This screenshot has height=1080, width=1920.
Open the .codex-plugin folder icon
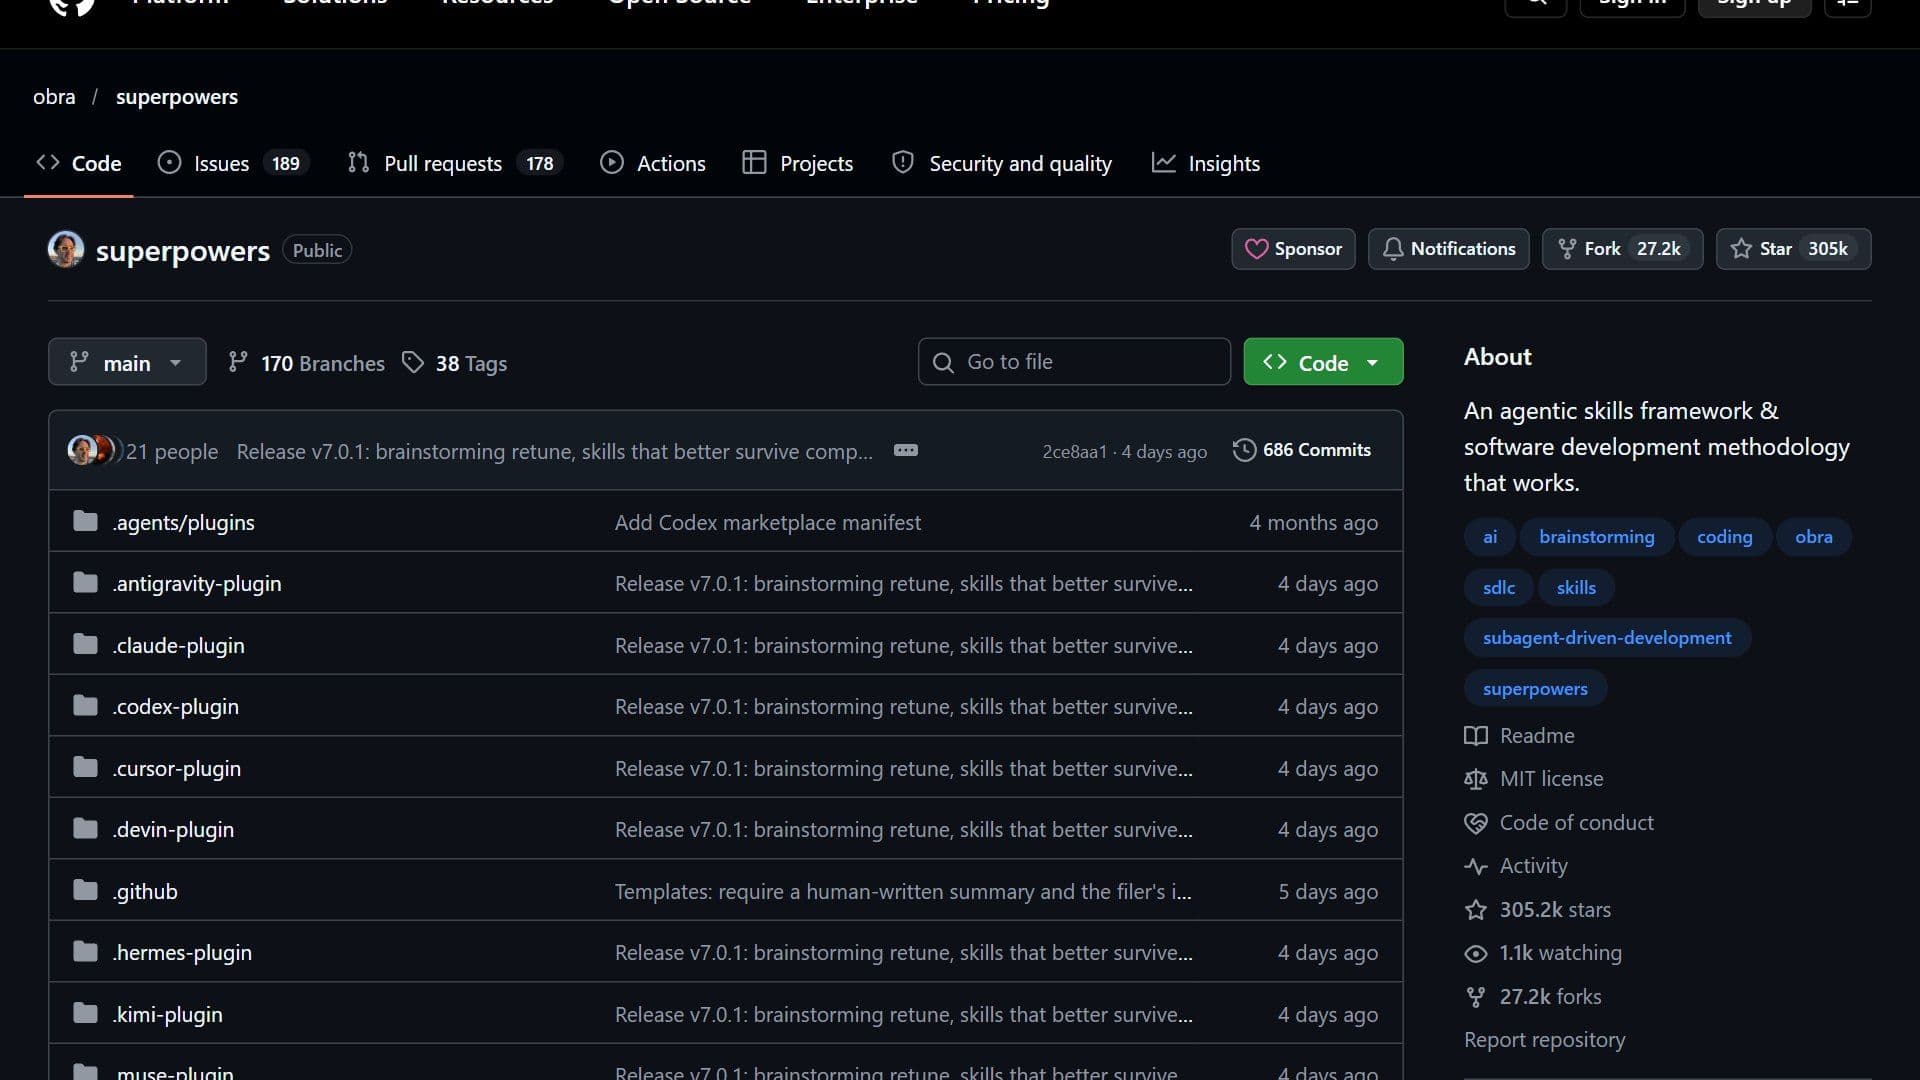86,705
